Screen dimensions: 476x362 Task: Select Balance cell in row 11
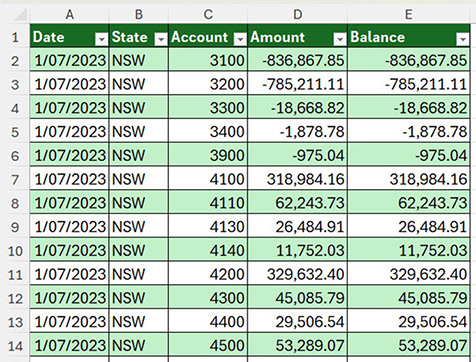pos(409,274)
